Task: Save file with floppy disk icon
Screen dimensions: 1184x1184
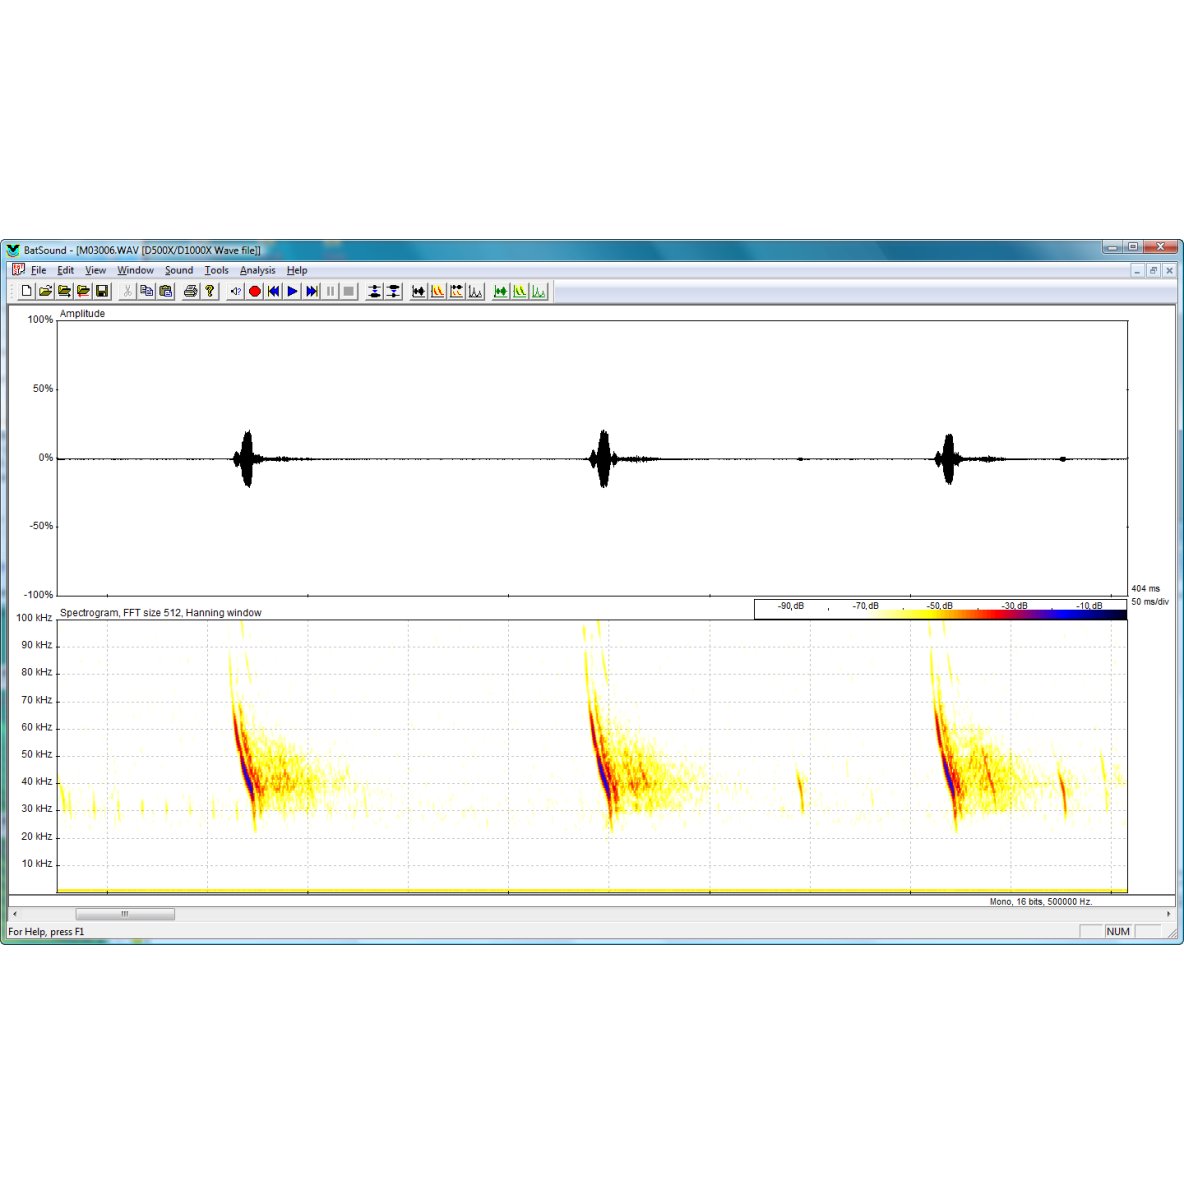Action: 102,291
